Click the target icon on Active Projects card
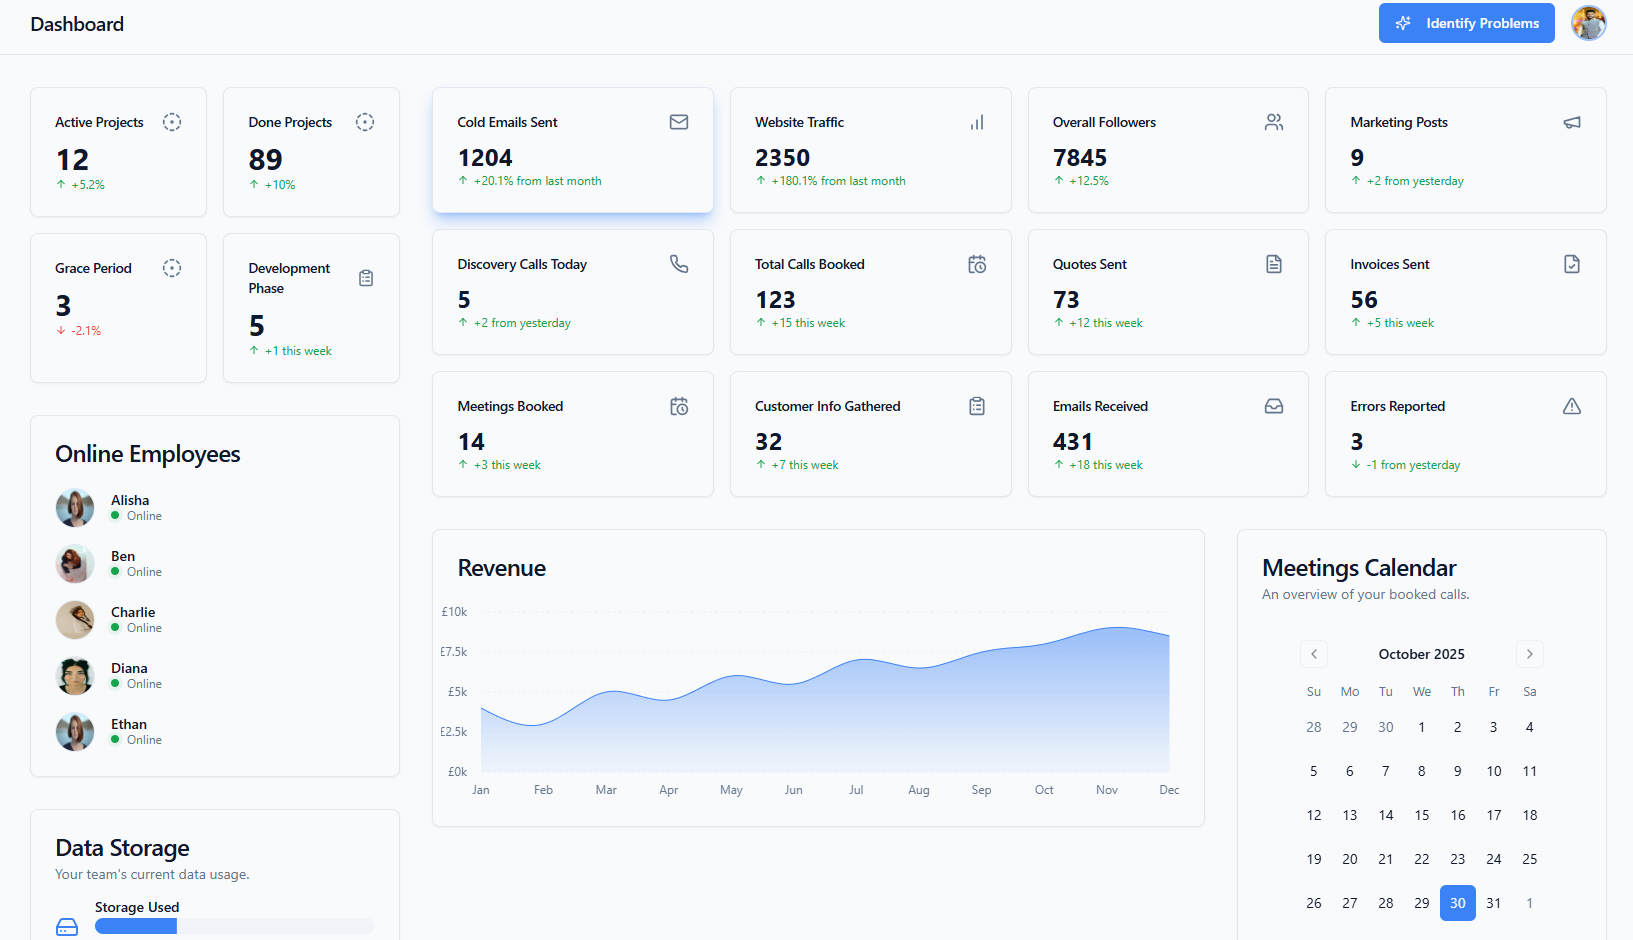1633x940 pixels. point(172,122)
